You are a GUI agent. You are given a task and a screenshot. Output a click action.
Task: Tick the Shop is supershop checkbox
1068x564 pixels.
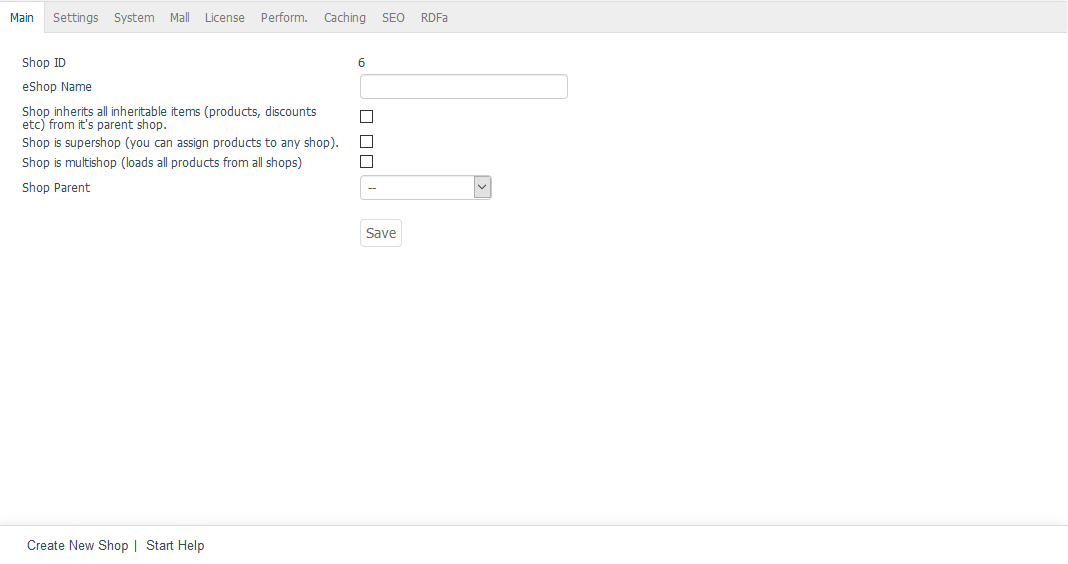tap(366, 142)
